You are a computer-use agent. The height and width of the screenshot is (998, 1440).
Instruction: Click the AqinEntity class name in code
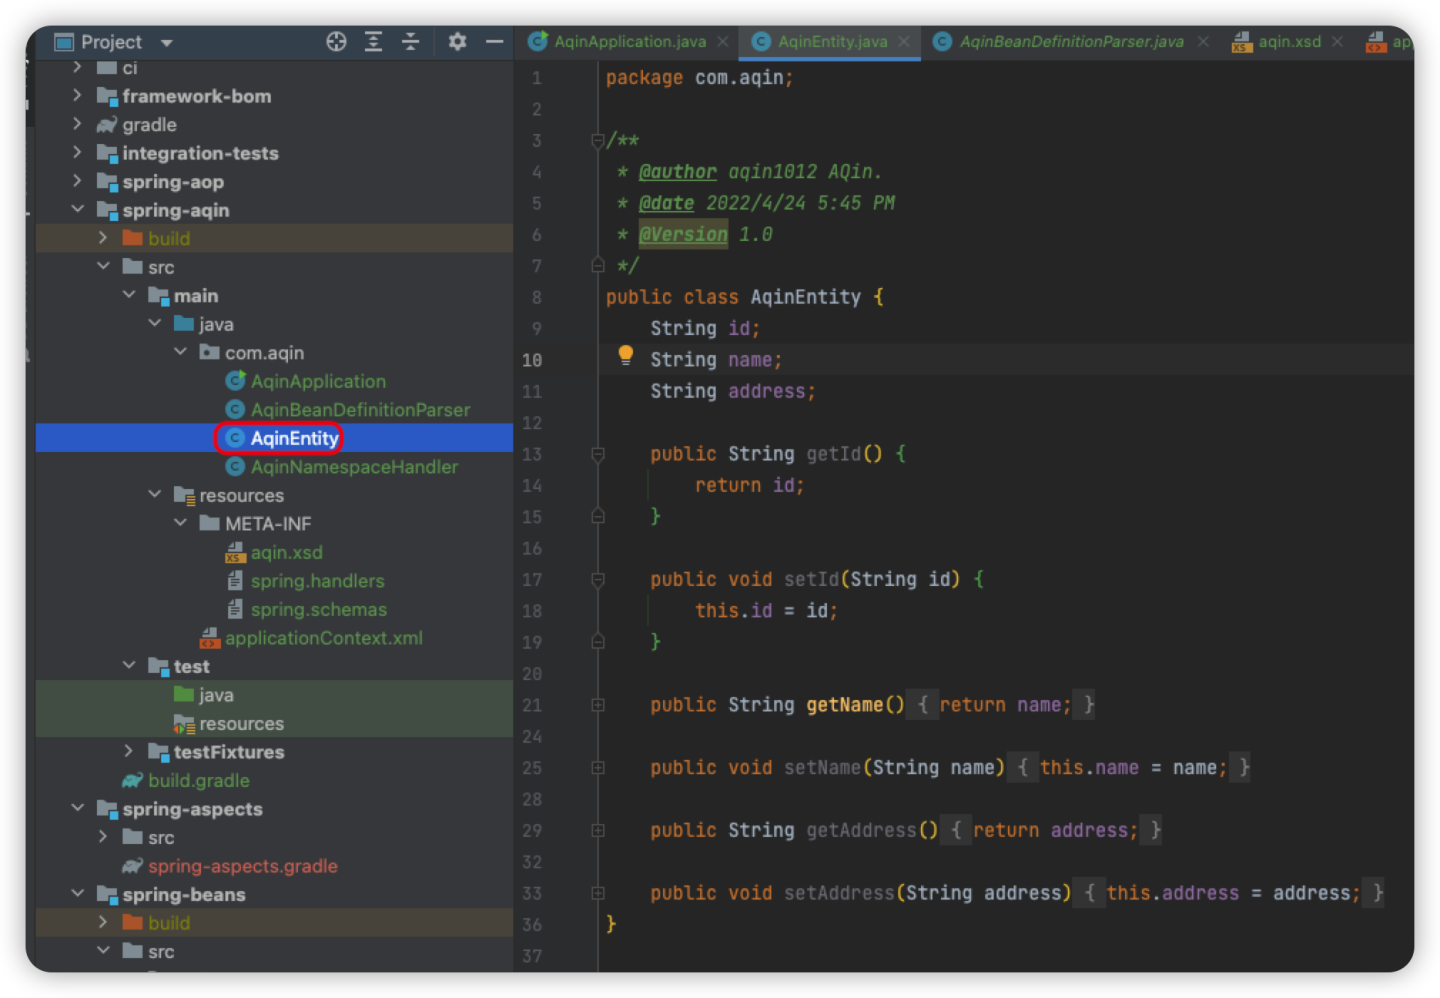pos(806,297)
